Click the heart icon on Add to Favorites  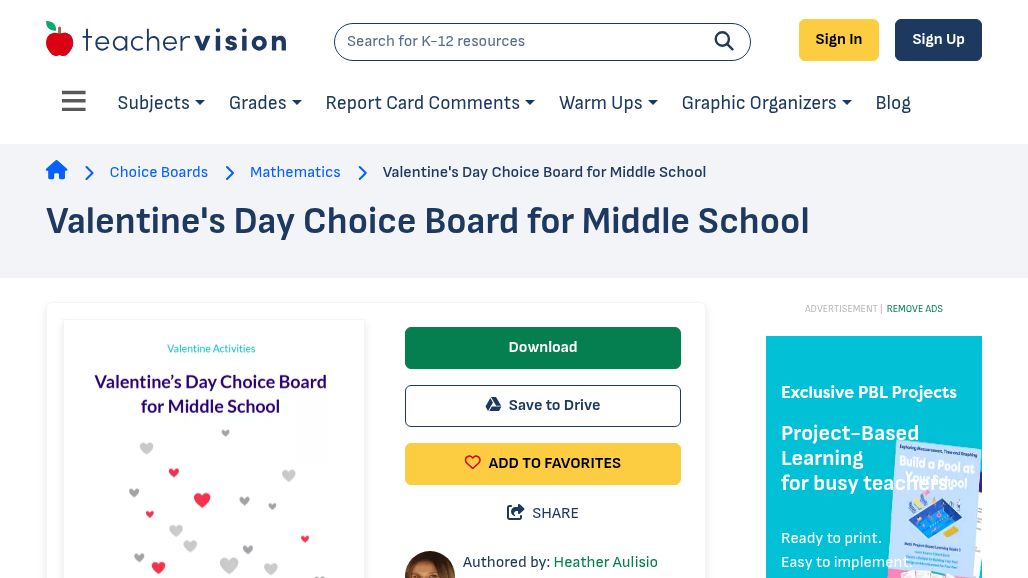[x=473, y=463]
